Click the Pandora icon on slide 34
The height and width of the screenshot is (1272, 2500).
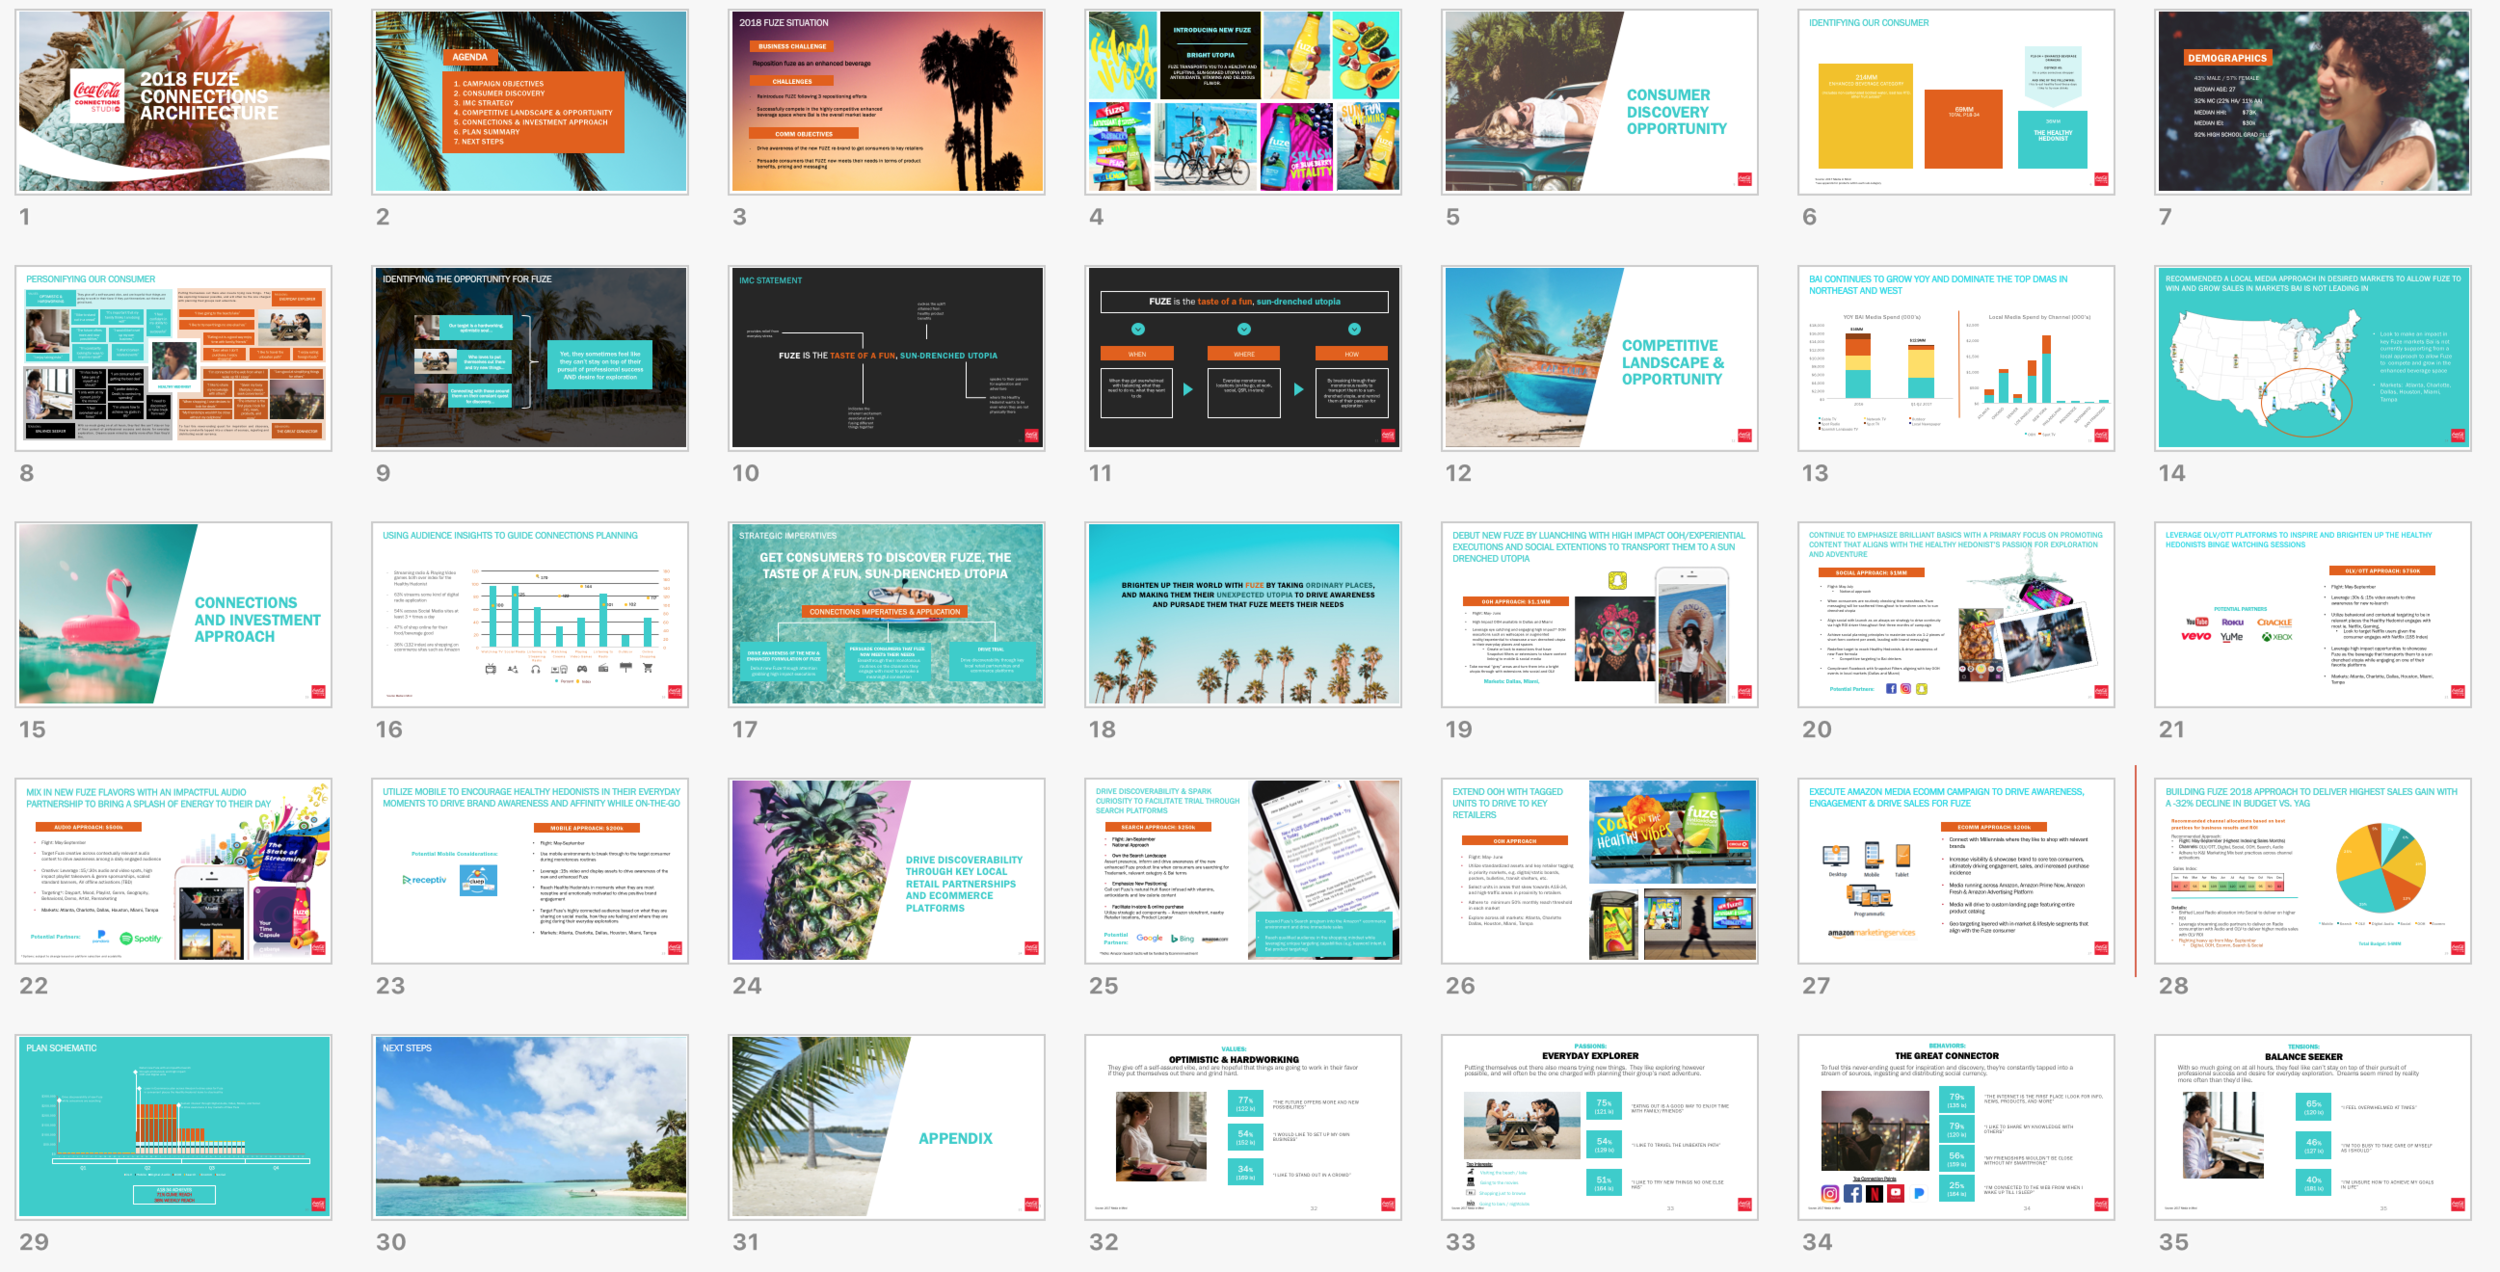coord(1921,1193)
